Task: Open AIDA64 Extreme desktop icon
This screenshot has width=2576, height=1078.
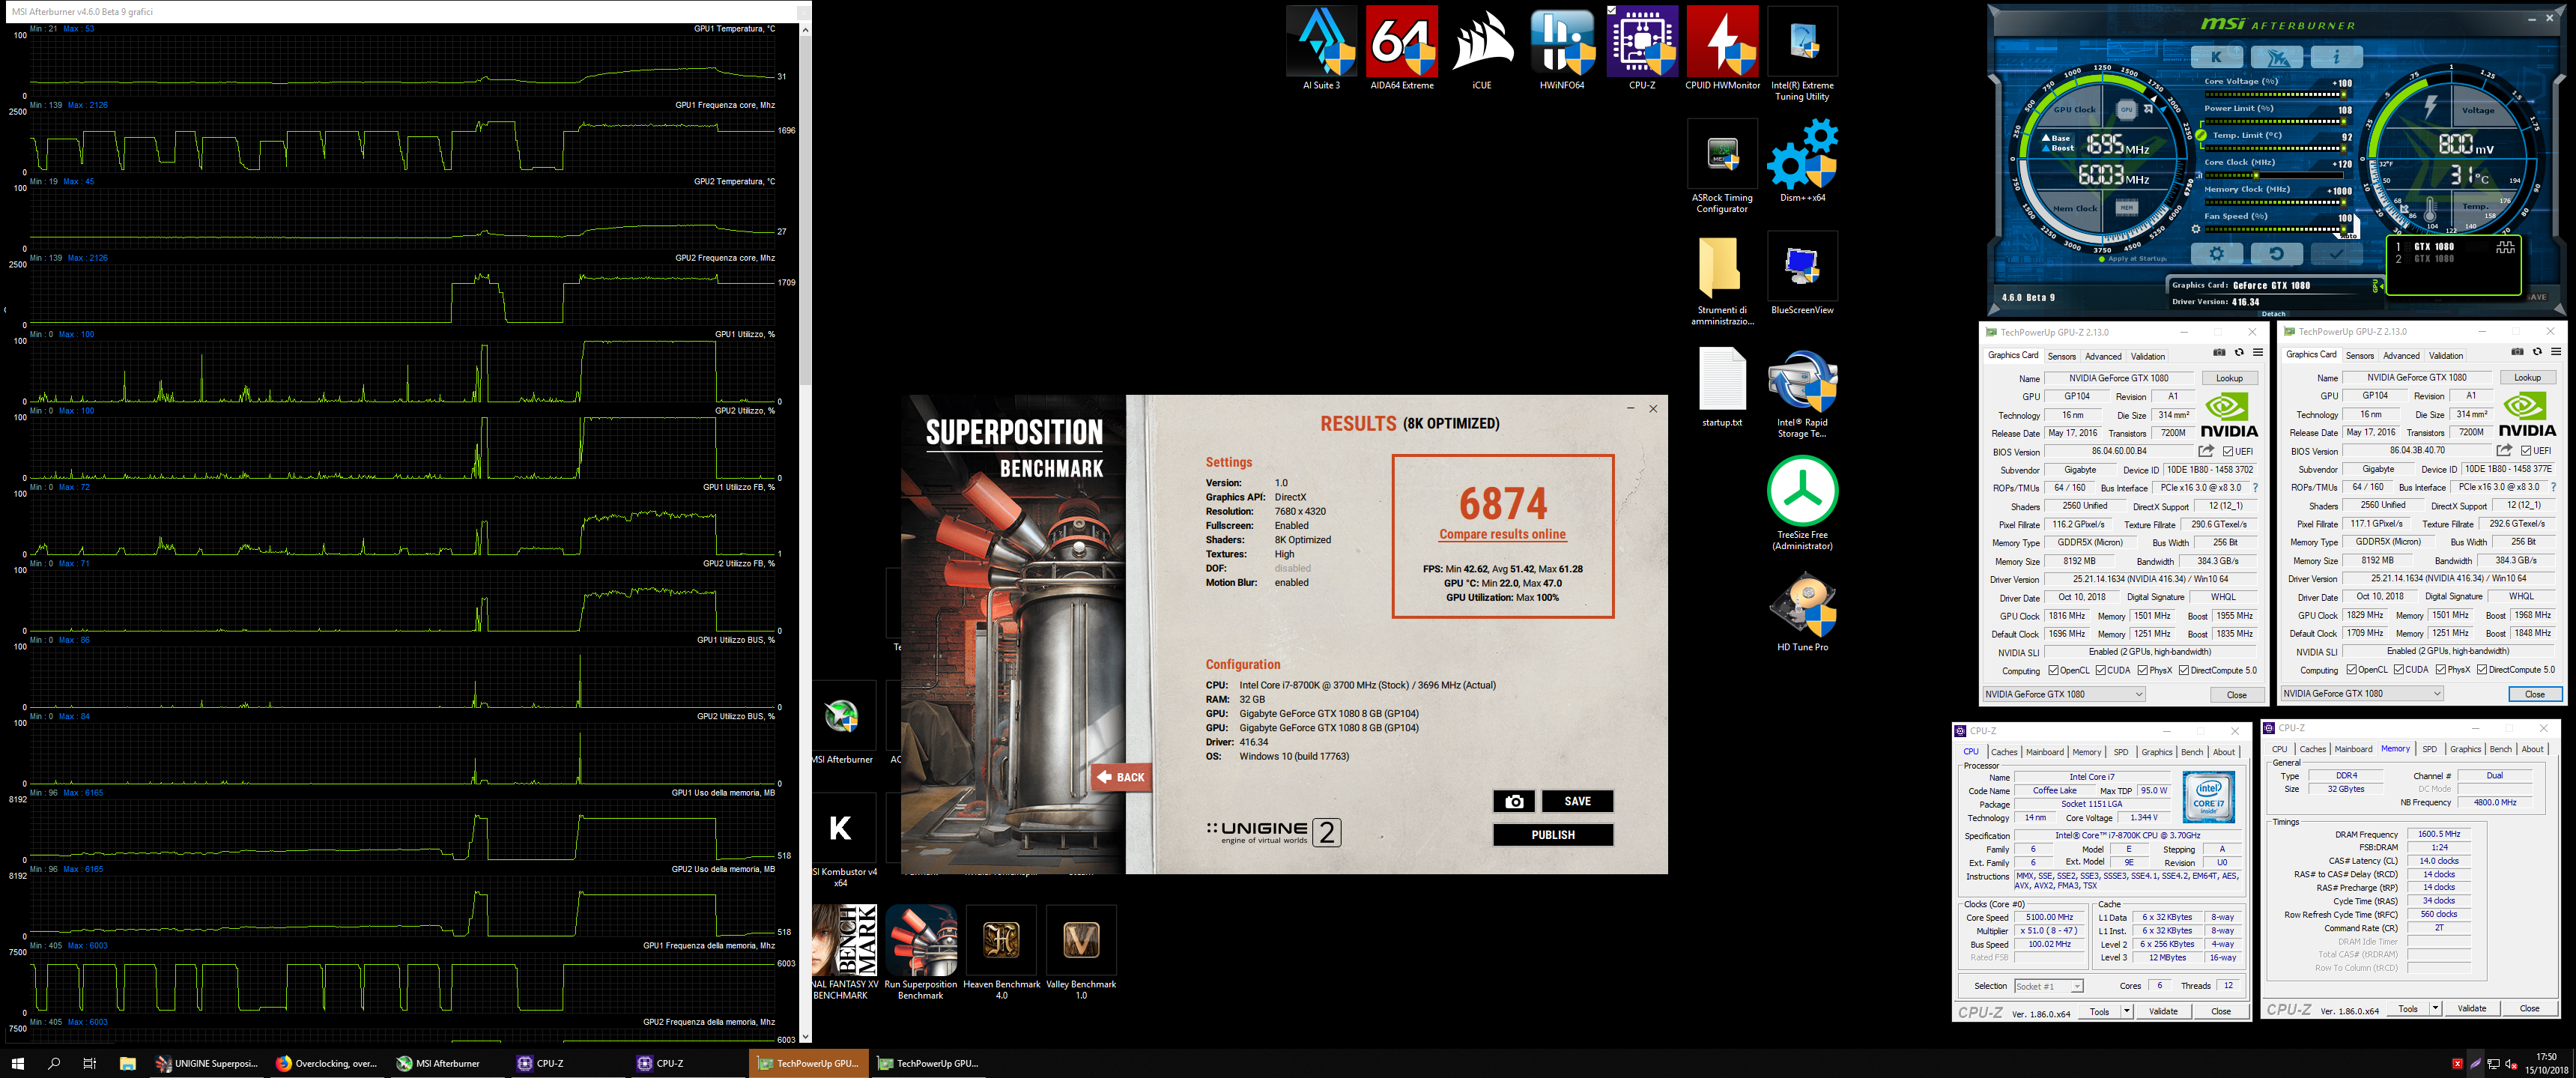Action: pyautogui.click(x=1402, y=48)
